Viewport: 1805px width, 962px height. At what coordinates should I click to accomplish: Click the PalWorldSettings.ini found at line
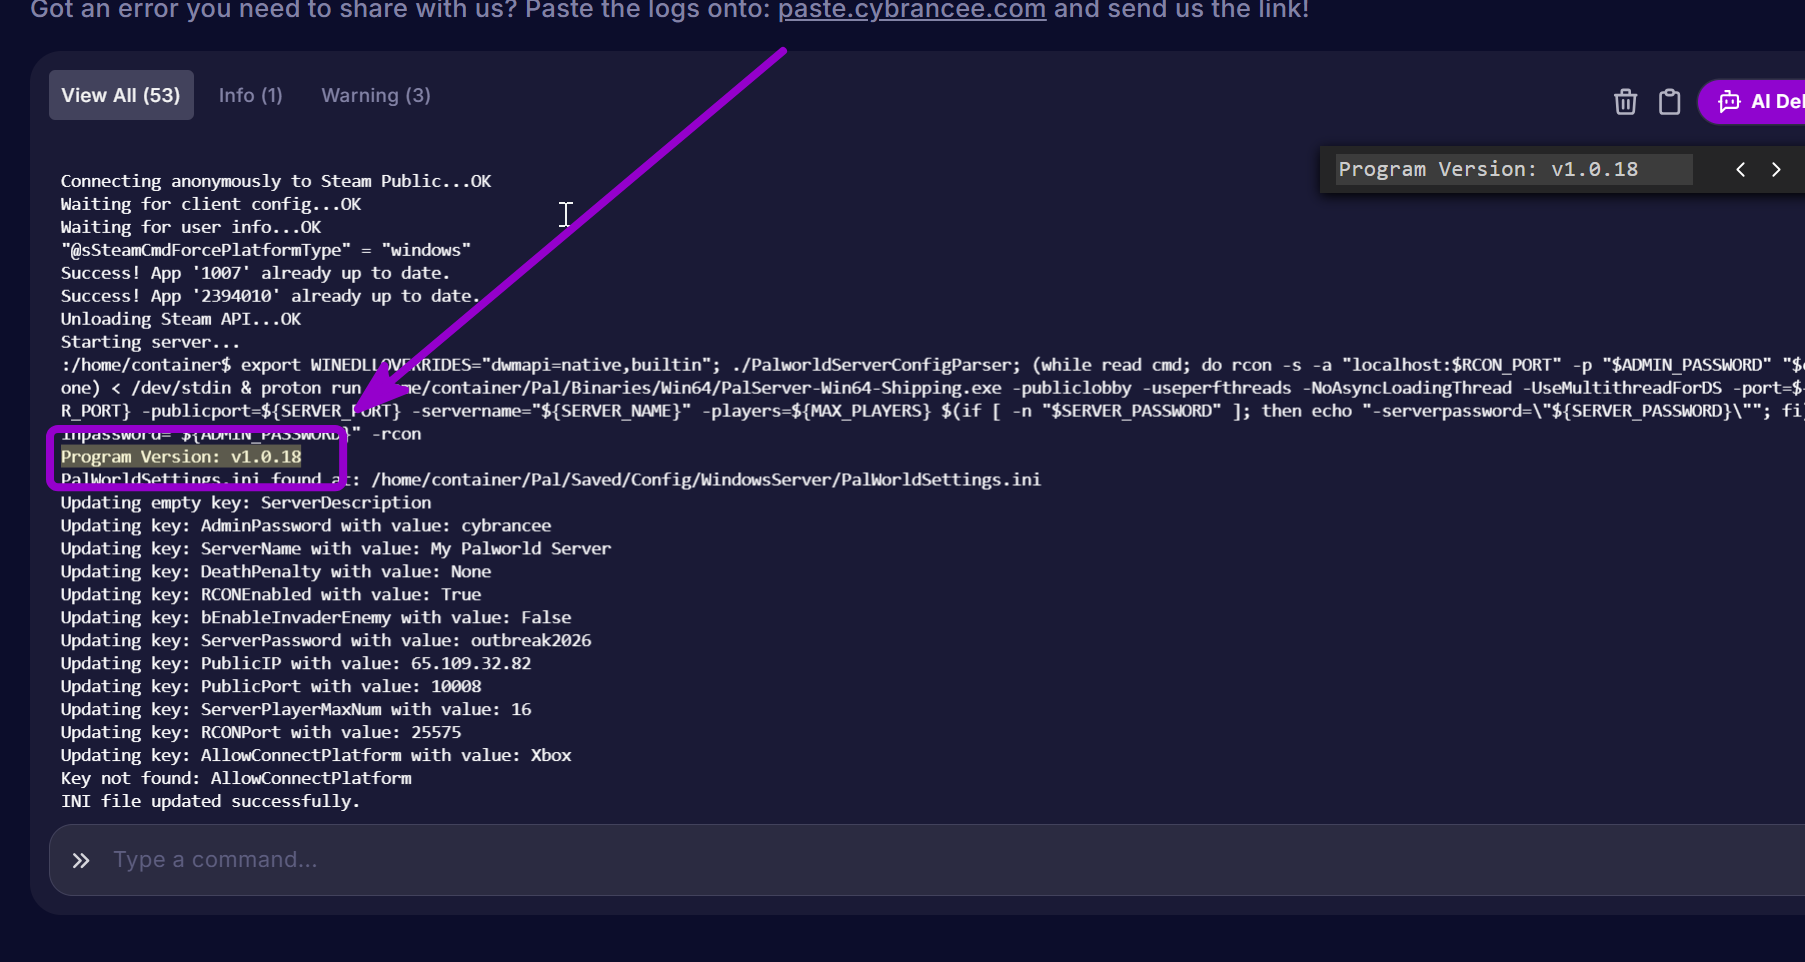click(551, 480)
